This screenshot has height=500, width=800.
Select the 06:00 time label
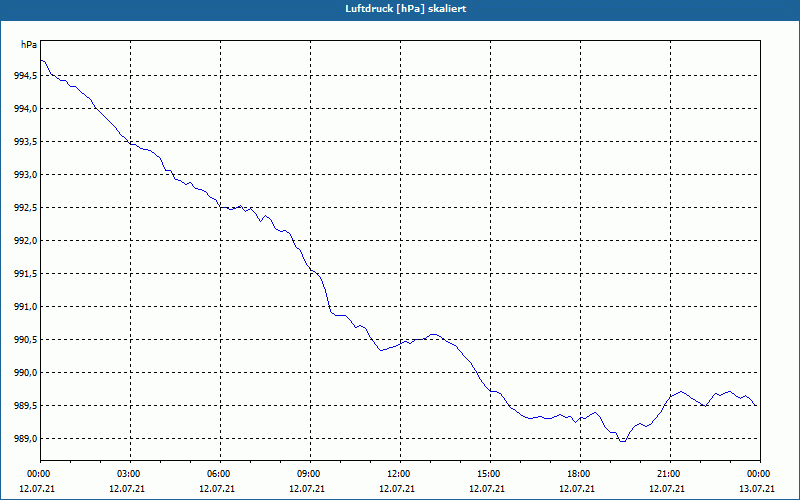(220, 474)
